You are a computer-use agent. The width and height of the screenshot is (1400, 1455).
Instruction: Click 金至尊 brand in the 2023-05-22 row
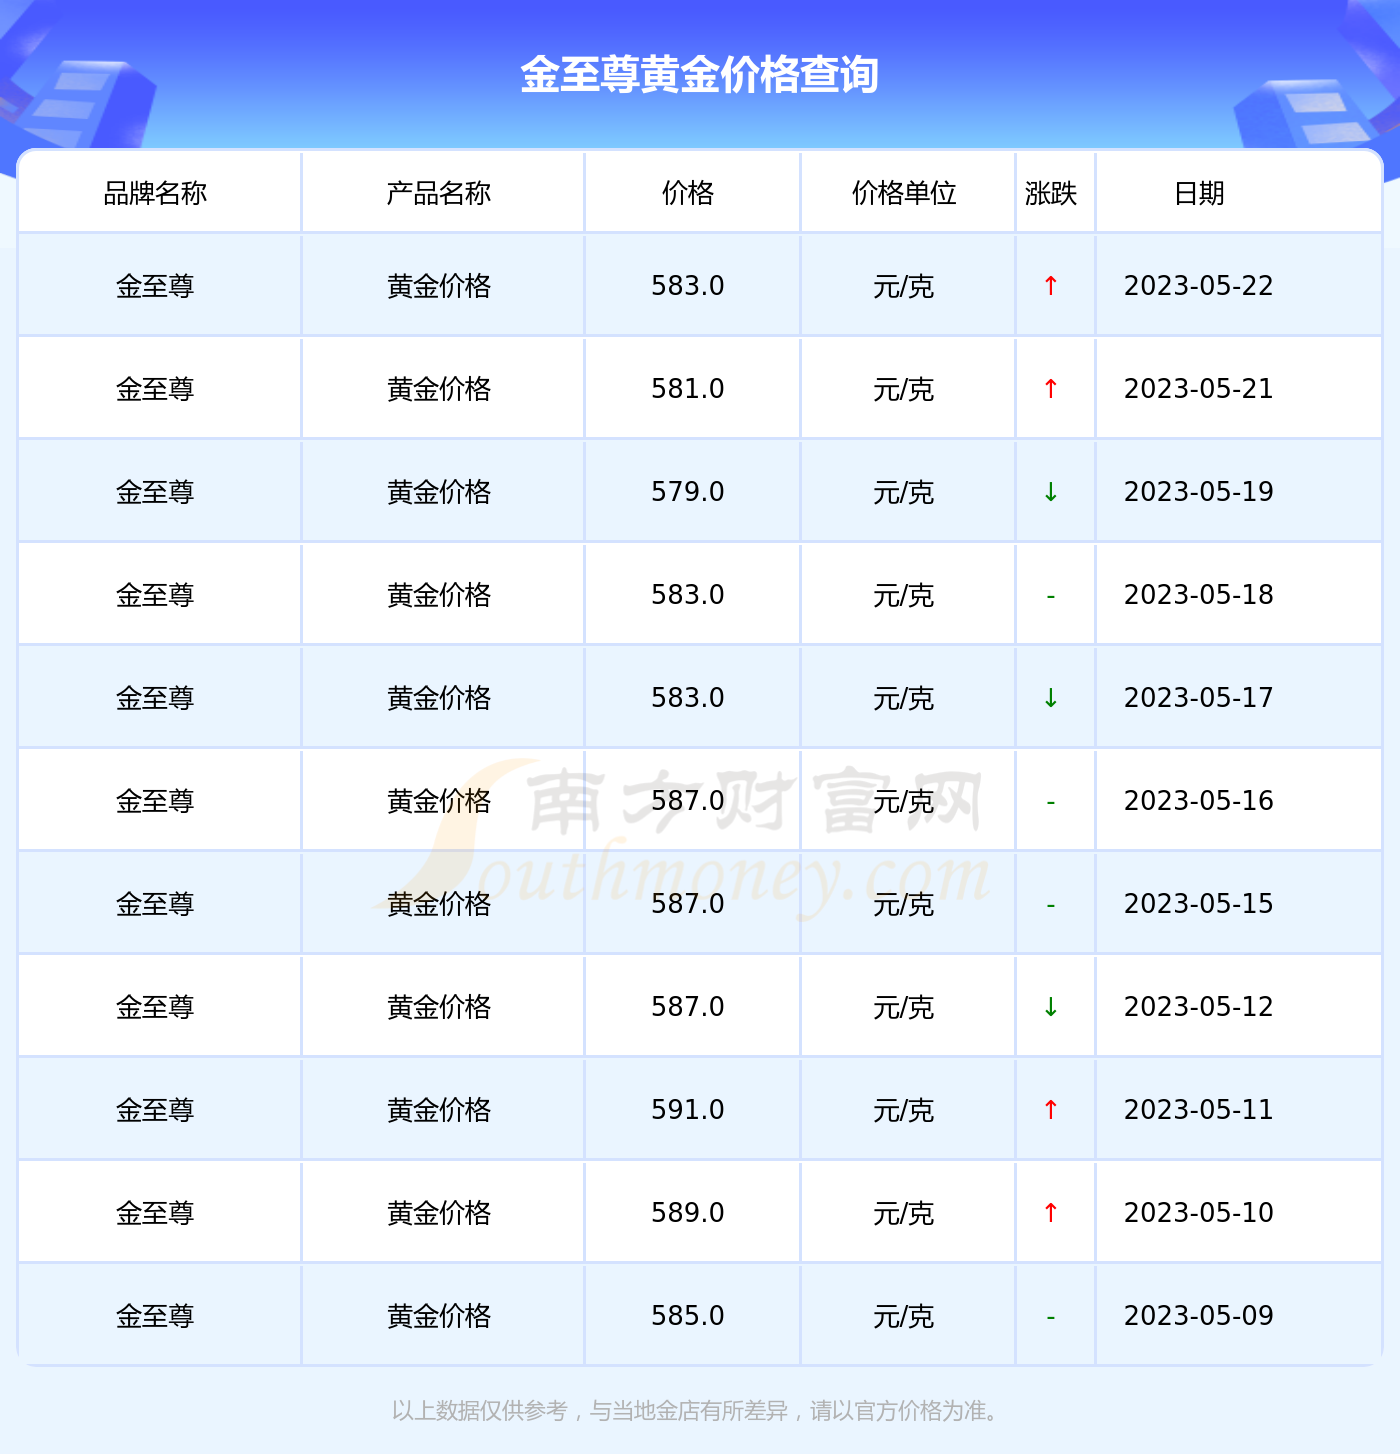(x=155, y=287)
